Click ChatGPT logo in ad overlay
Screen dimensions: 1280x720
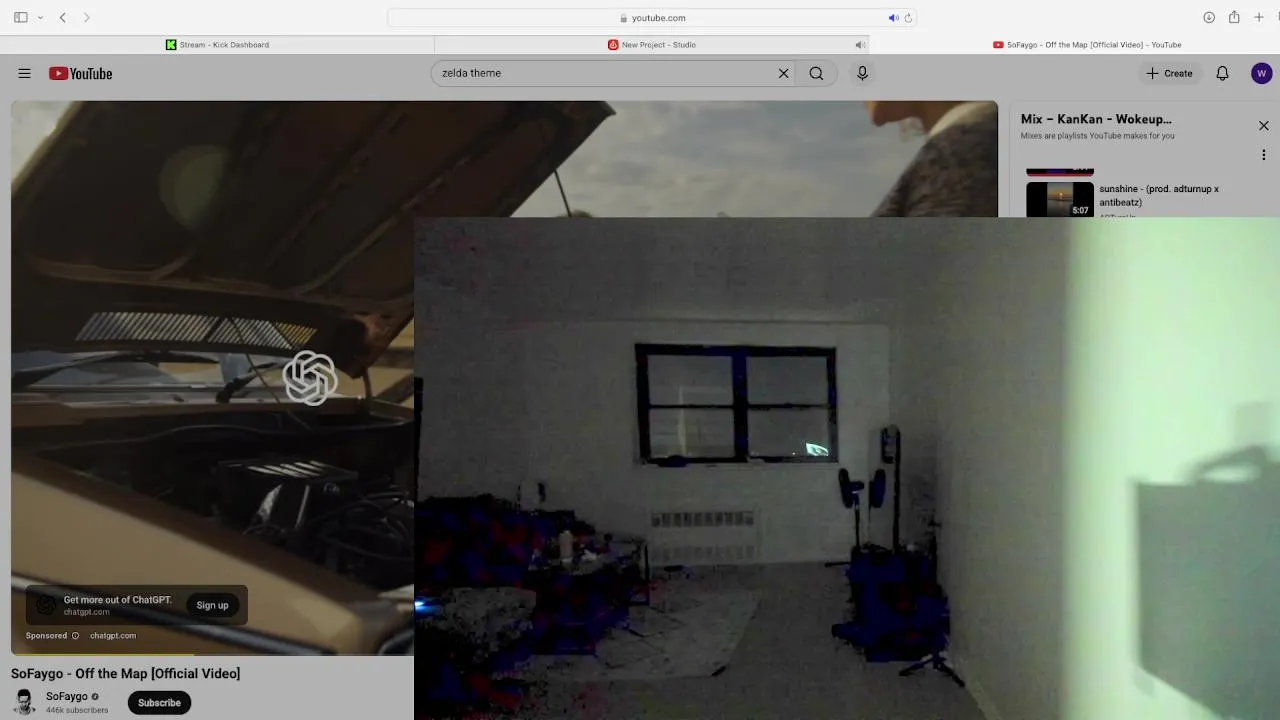click(x=46, y=605)
